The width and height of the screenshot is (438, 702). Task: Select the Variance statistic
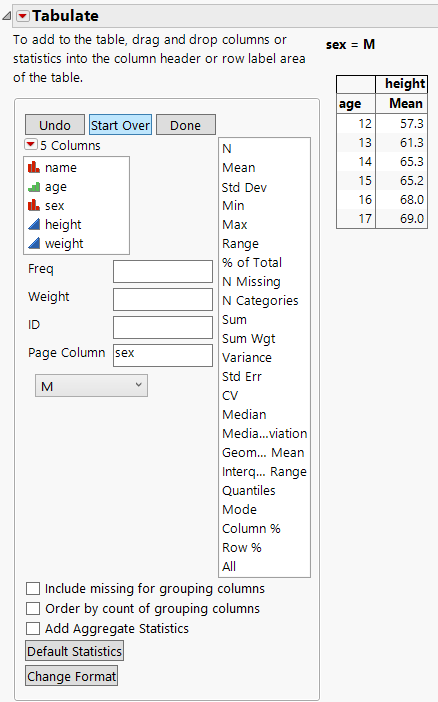[x=247, y=357]
